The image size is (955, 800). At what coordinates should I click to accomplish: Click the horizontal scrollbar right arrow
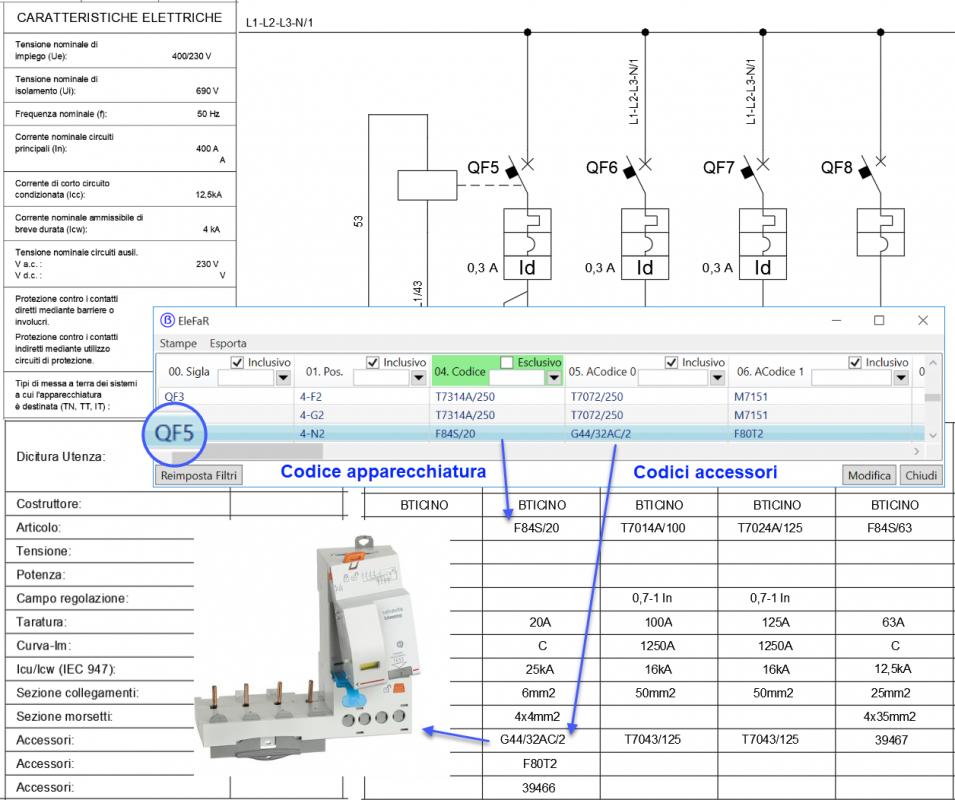click(917, 451)
